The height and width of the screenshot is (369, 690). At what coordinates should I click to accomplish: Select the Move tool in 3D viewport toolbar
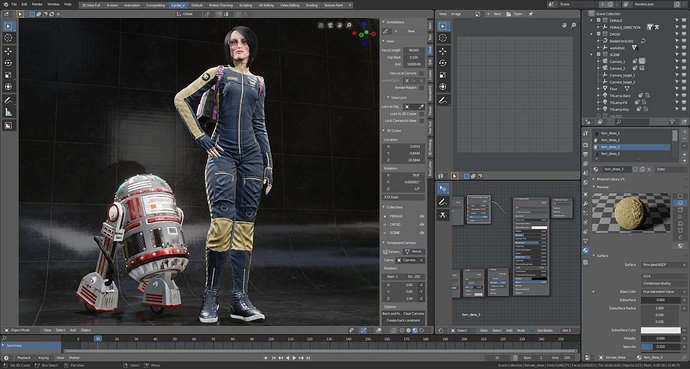(x=8, y=51)
